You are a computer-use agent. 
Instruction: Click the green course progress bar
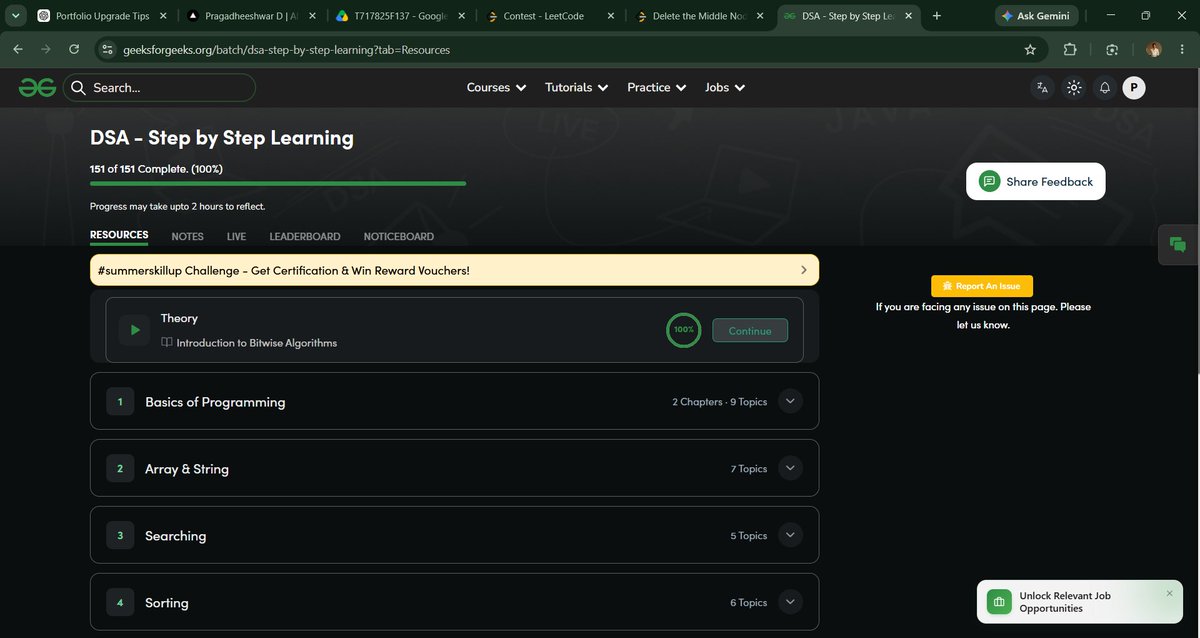tap(278, 184)
